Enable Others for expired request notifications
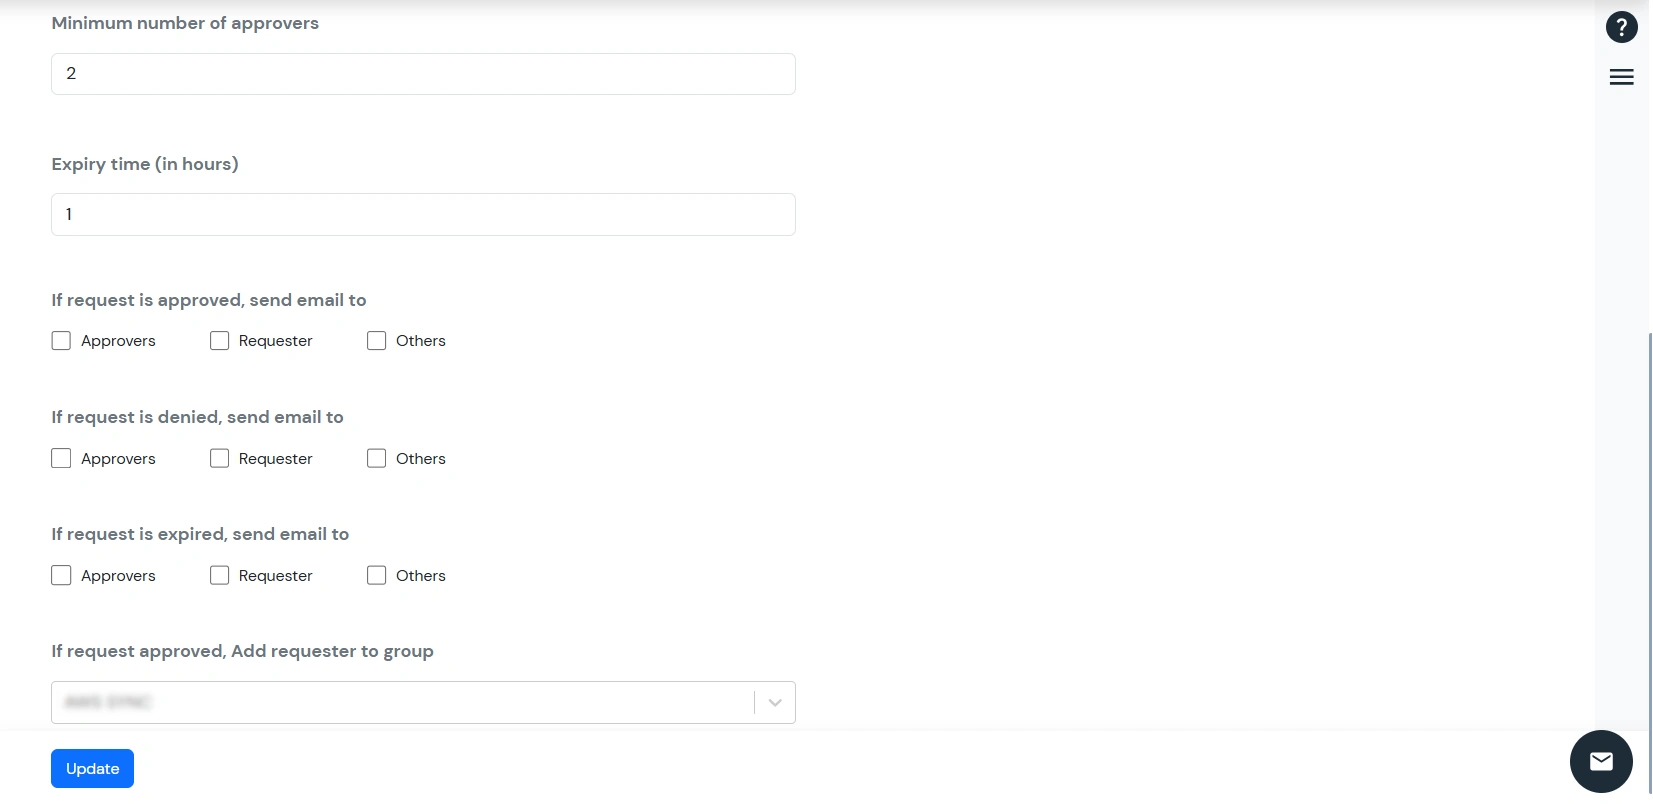The height and width of the screenshot is (804, 1653). (x=376, y=575)
